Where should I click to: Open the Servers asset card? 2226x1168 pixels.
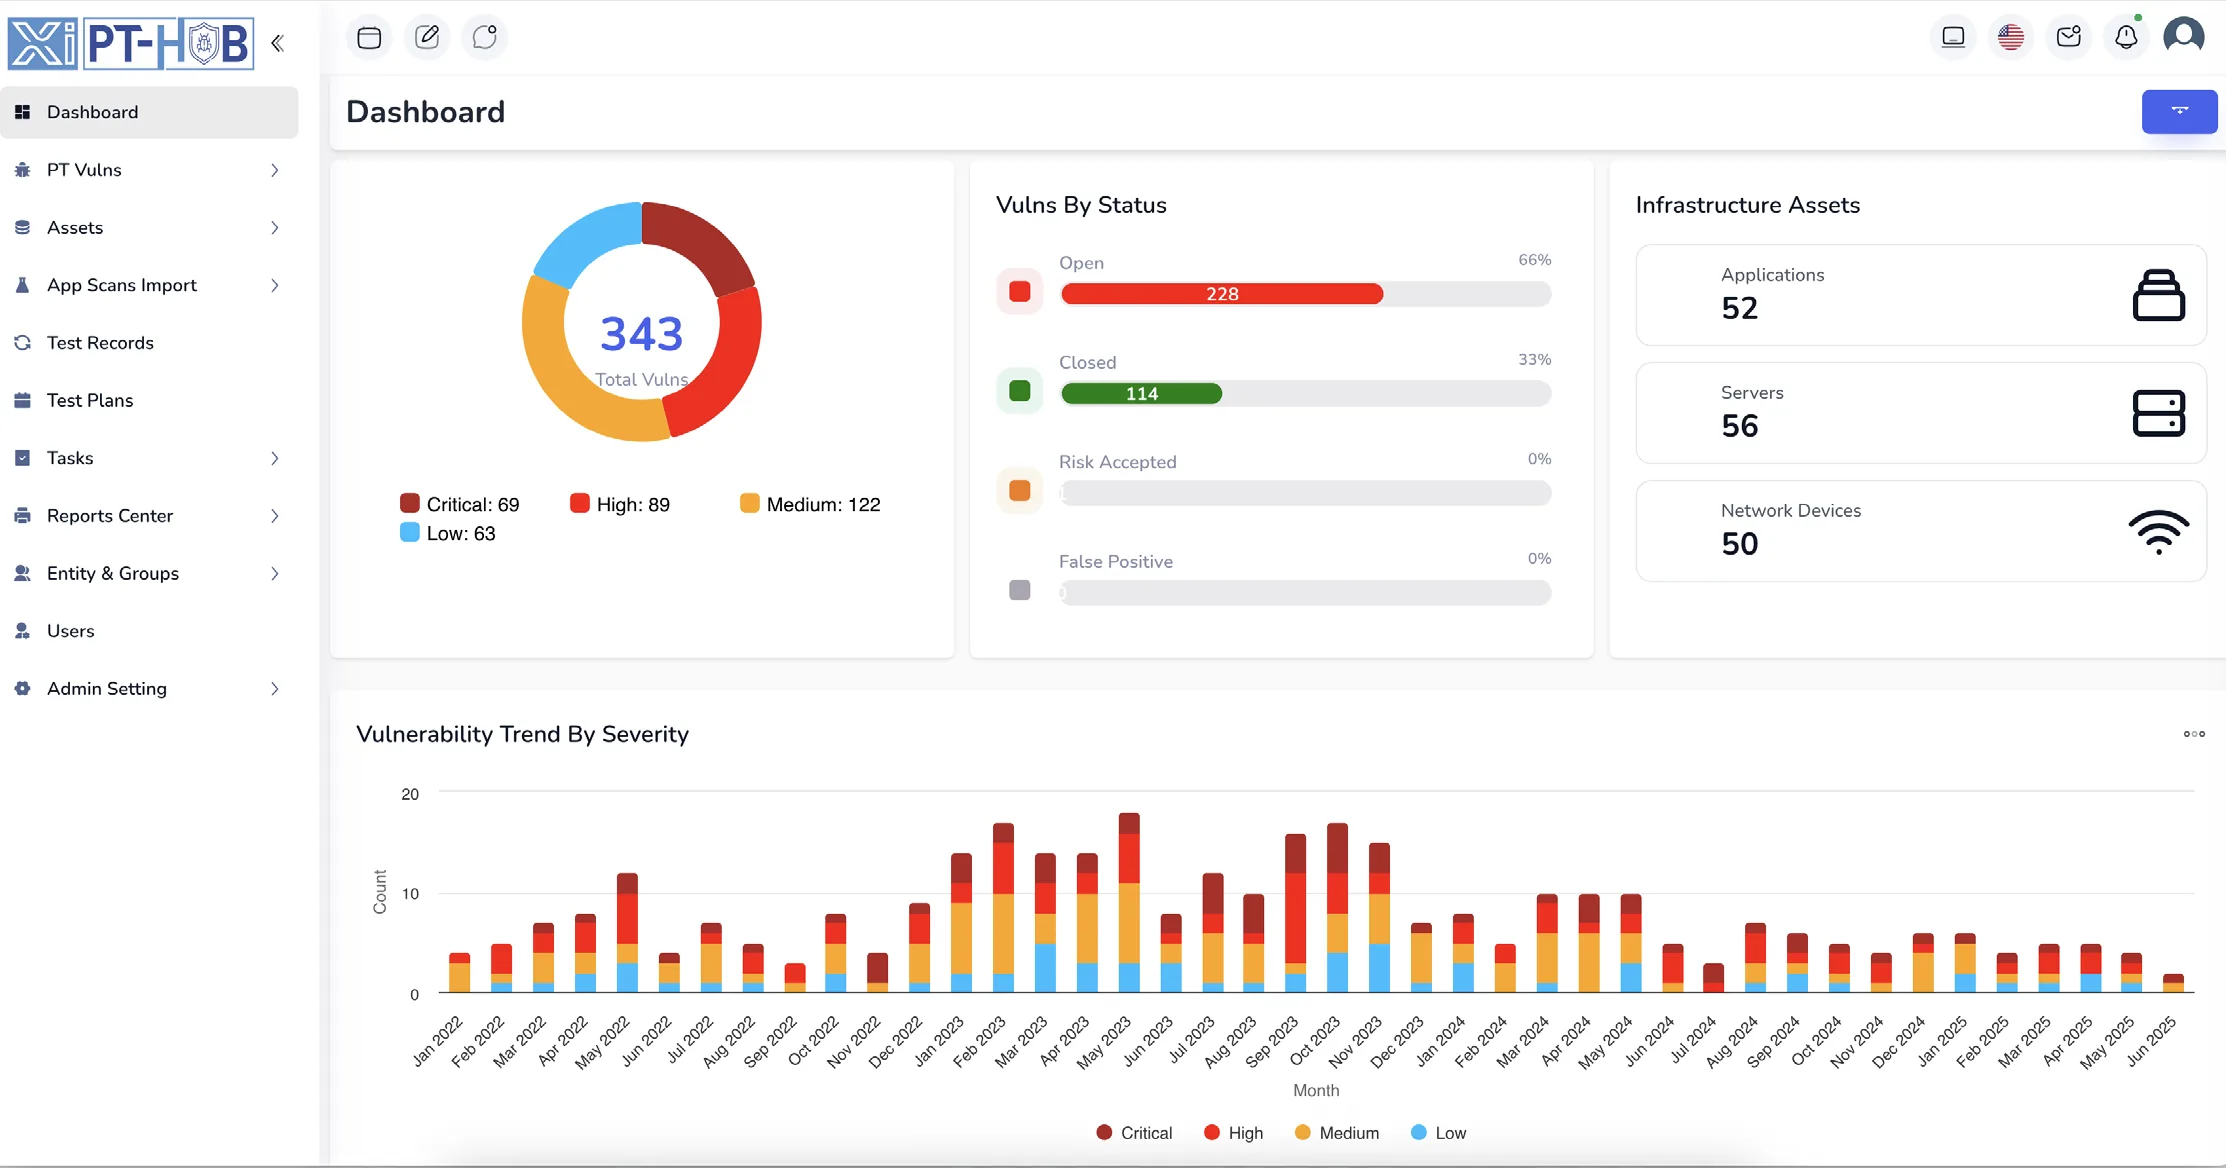pyautogui.click(x=1920, y=413)
